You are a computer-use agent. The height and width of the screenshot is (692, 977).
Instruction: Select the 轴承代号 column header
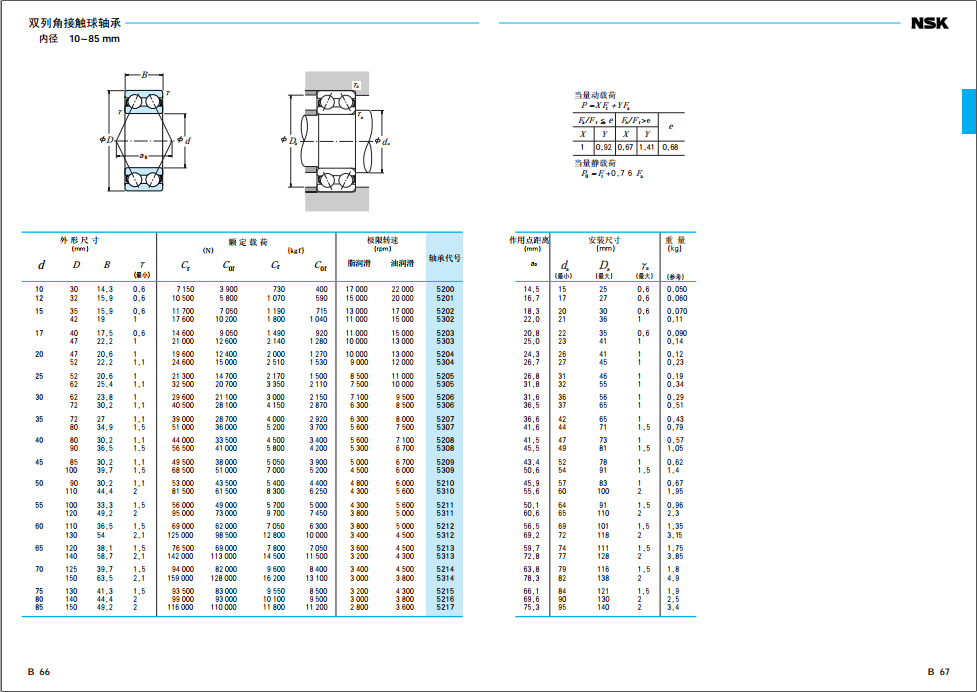pyautogui.click(x=445, y=258)
